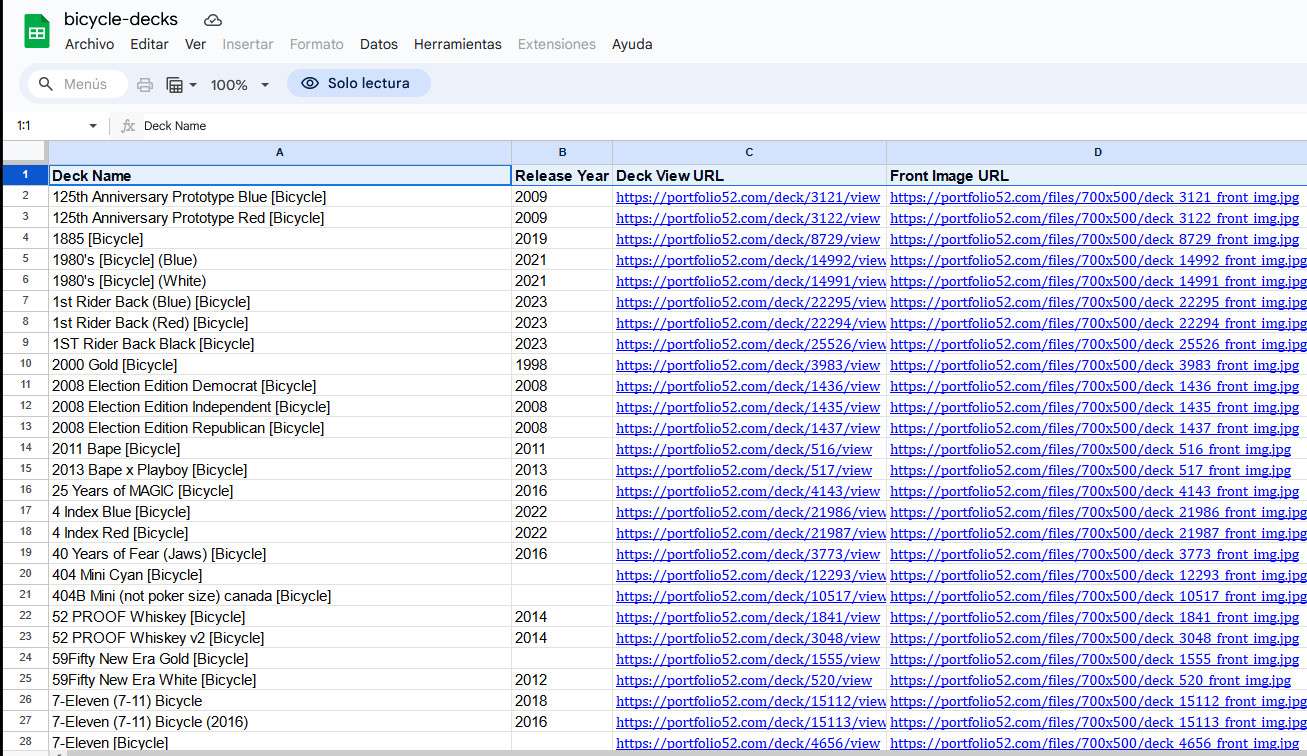Open the Ver menu

(x=196, y=44)
